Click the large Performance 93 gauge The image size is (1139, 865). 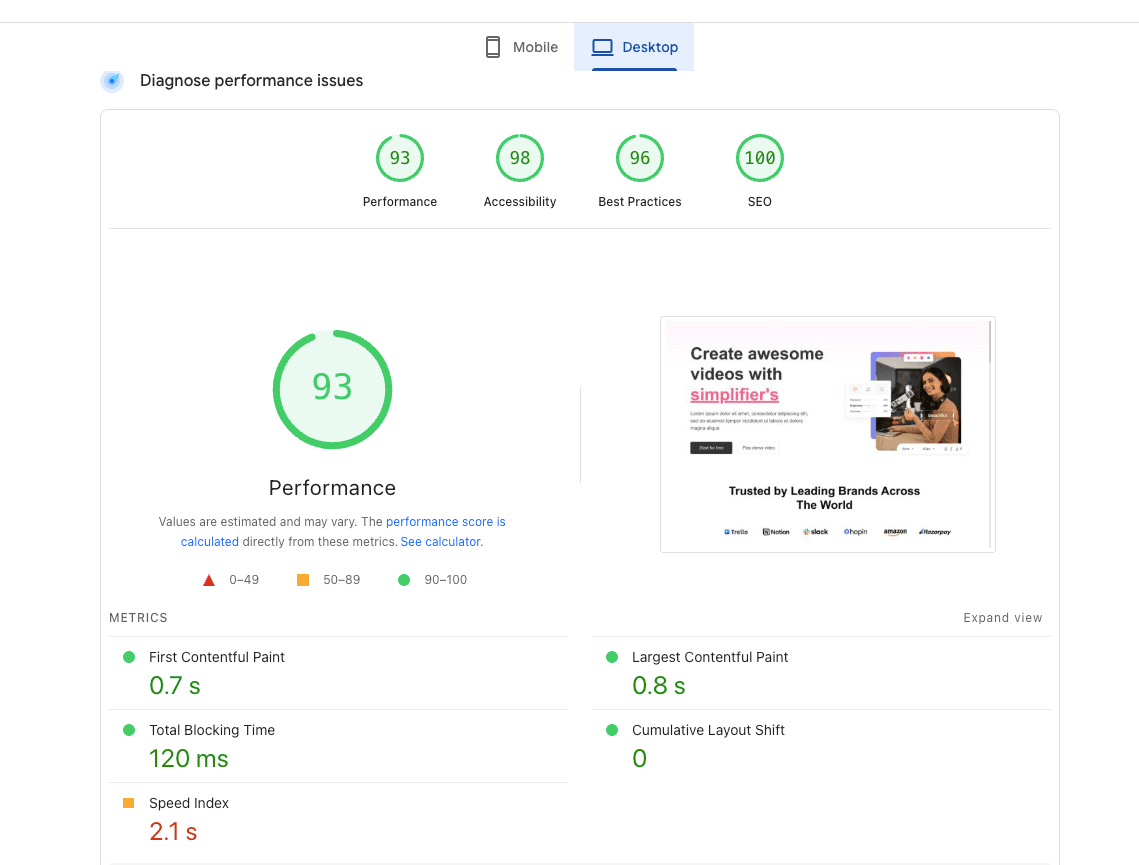click(332, 389)
